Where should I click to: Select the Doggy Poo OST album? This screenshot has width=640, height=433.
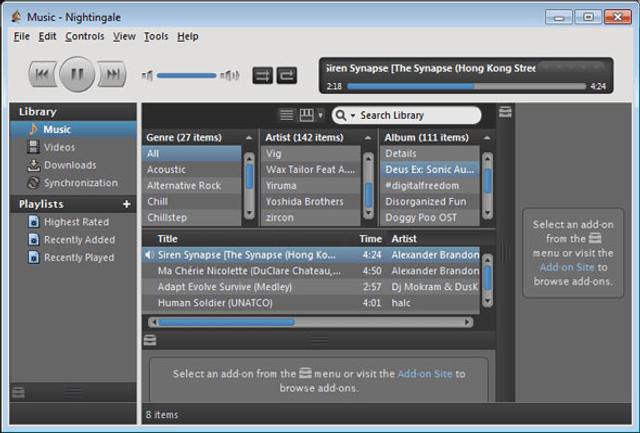[430, 218]
